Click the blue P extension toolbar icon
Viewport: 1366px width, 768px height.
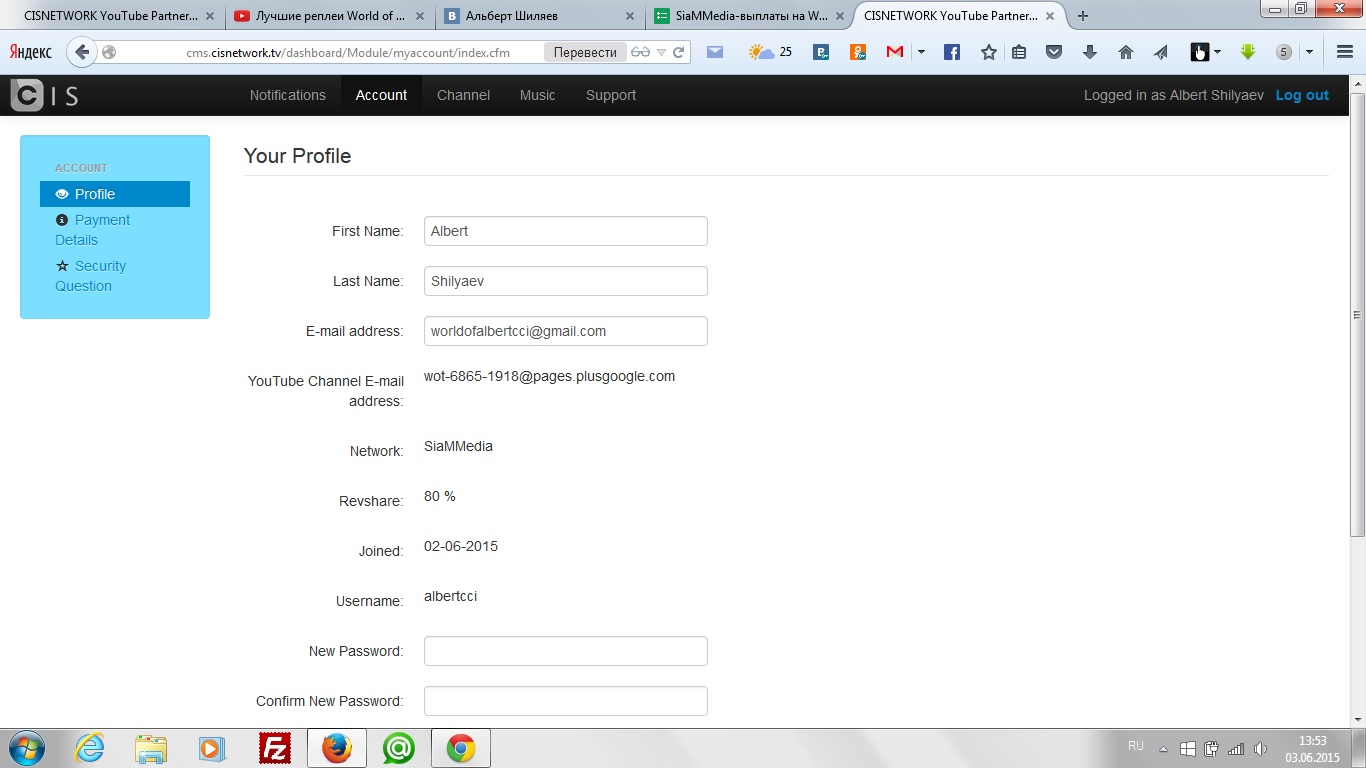click(821, 52)
